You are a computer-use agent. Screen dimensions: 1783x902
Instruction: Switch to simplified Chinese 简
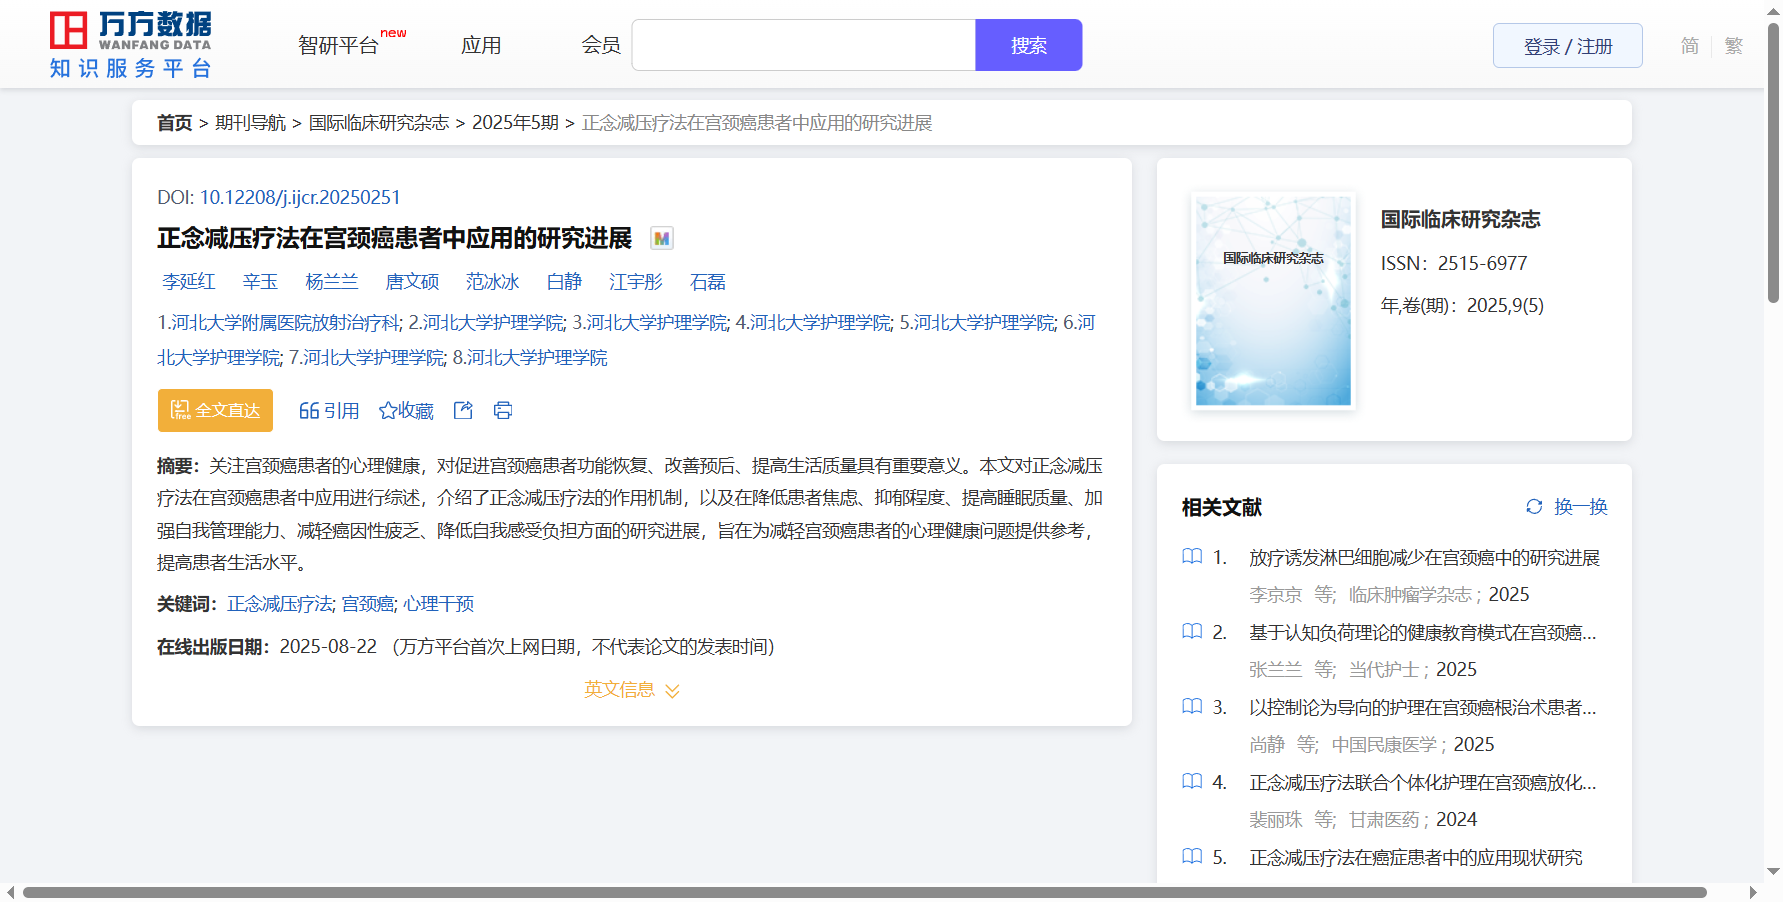pyautogui.click(x=1689, y=46)
